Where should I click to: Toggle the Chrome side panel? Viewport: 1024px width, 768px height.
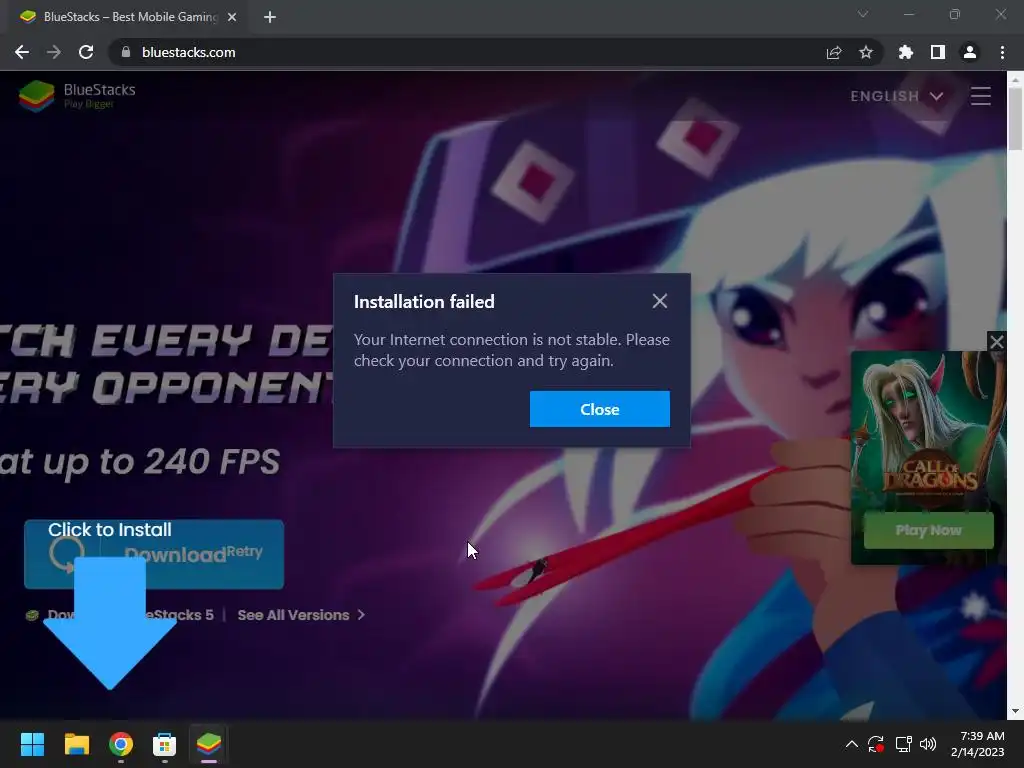coord(938,52)
